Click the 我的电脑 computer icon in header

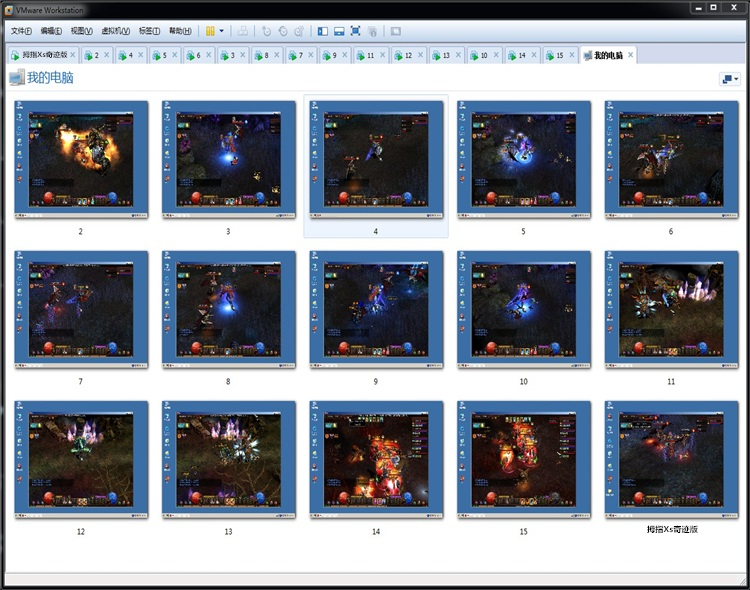(x=17, y=78)
